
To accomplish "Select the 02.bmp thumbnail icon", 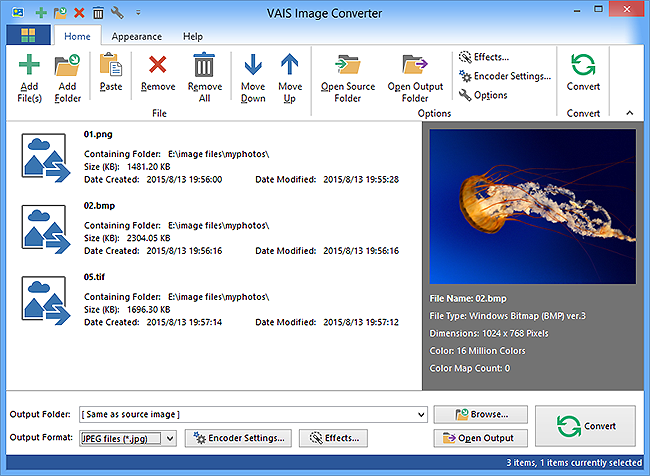I will click(x=46, y=229).
